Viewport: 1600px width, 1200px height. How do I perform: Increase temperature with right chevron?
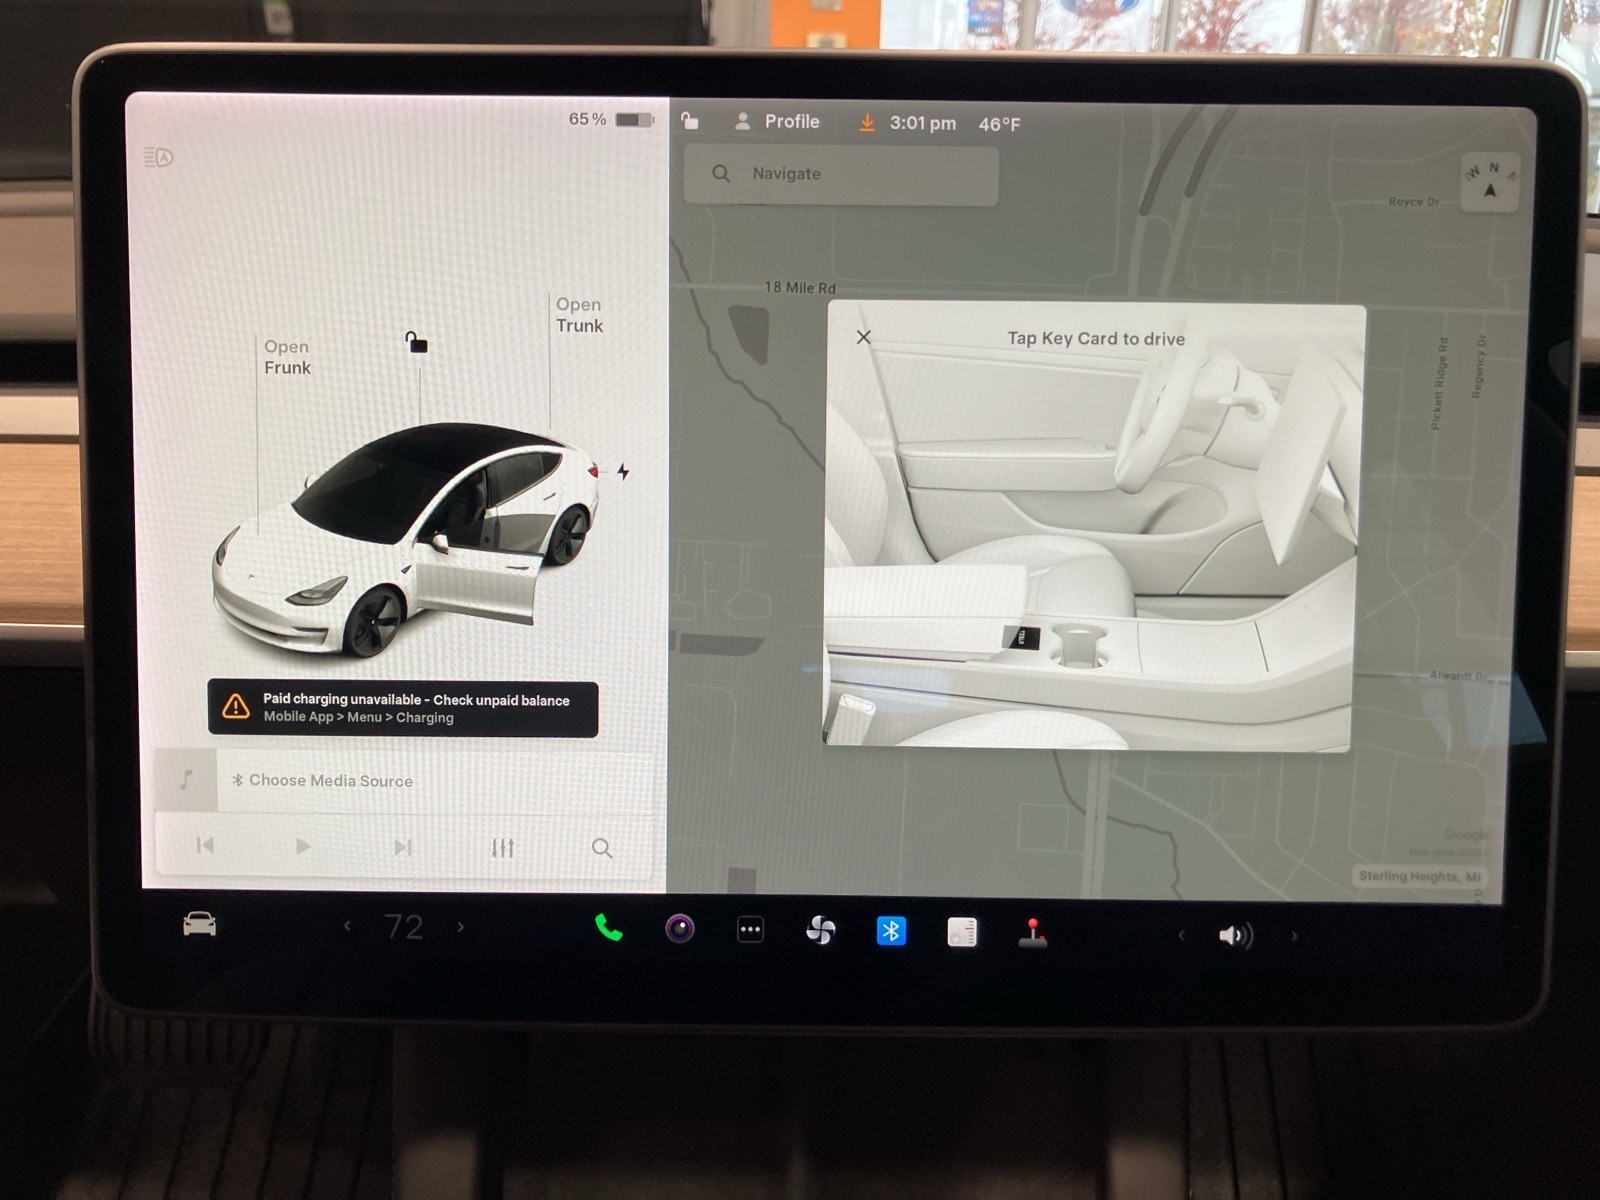[461, 927]
